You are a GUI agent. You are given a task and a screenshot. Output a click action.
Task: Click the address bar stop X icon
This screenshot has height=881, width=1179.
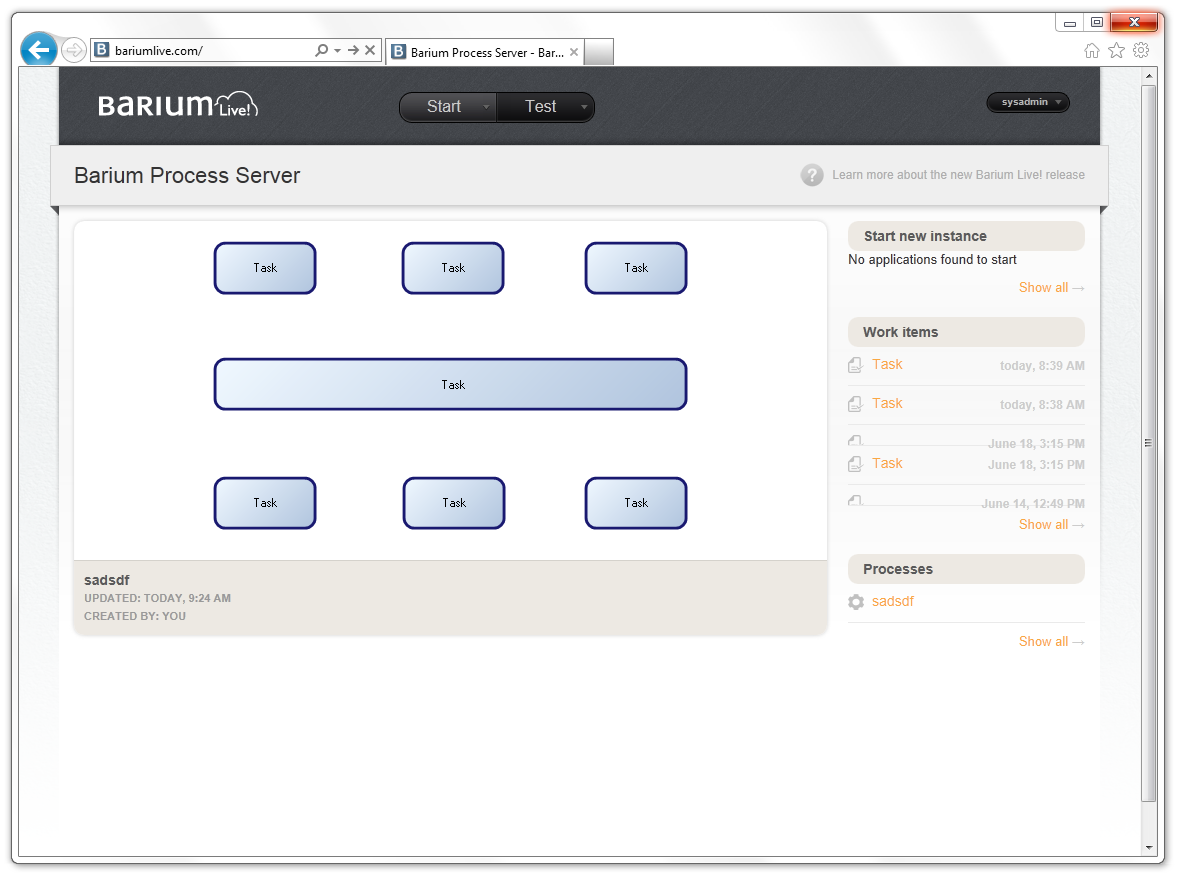[x=370, y=50]
